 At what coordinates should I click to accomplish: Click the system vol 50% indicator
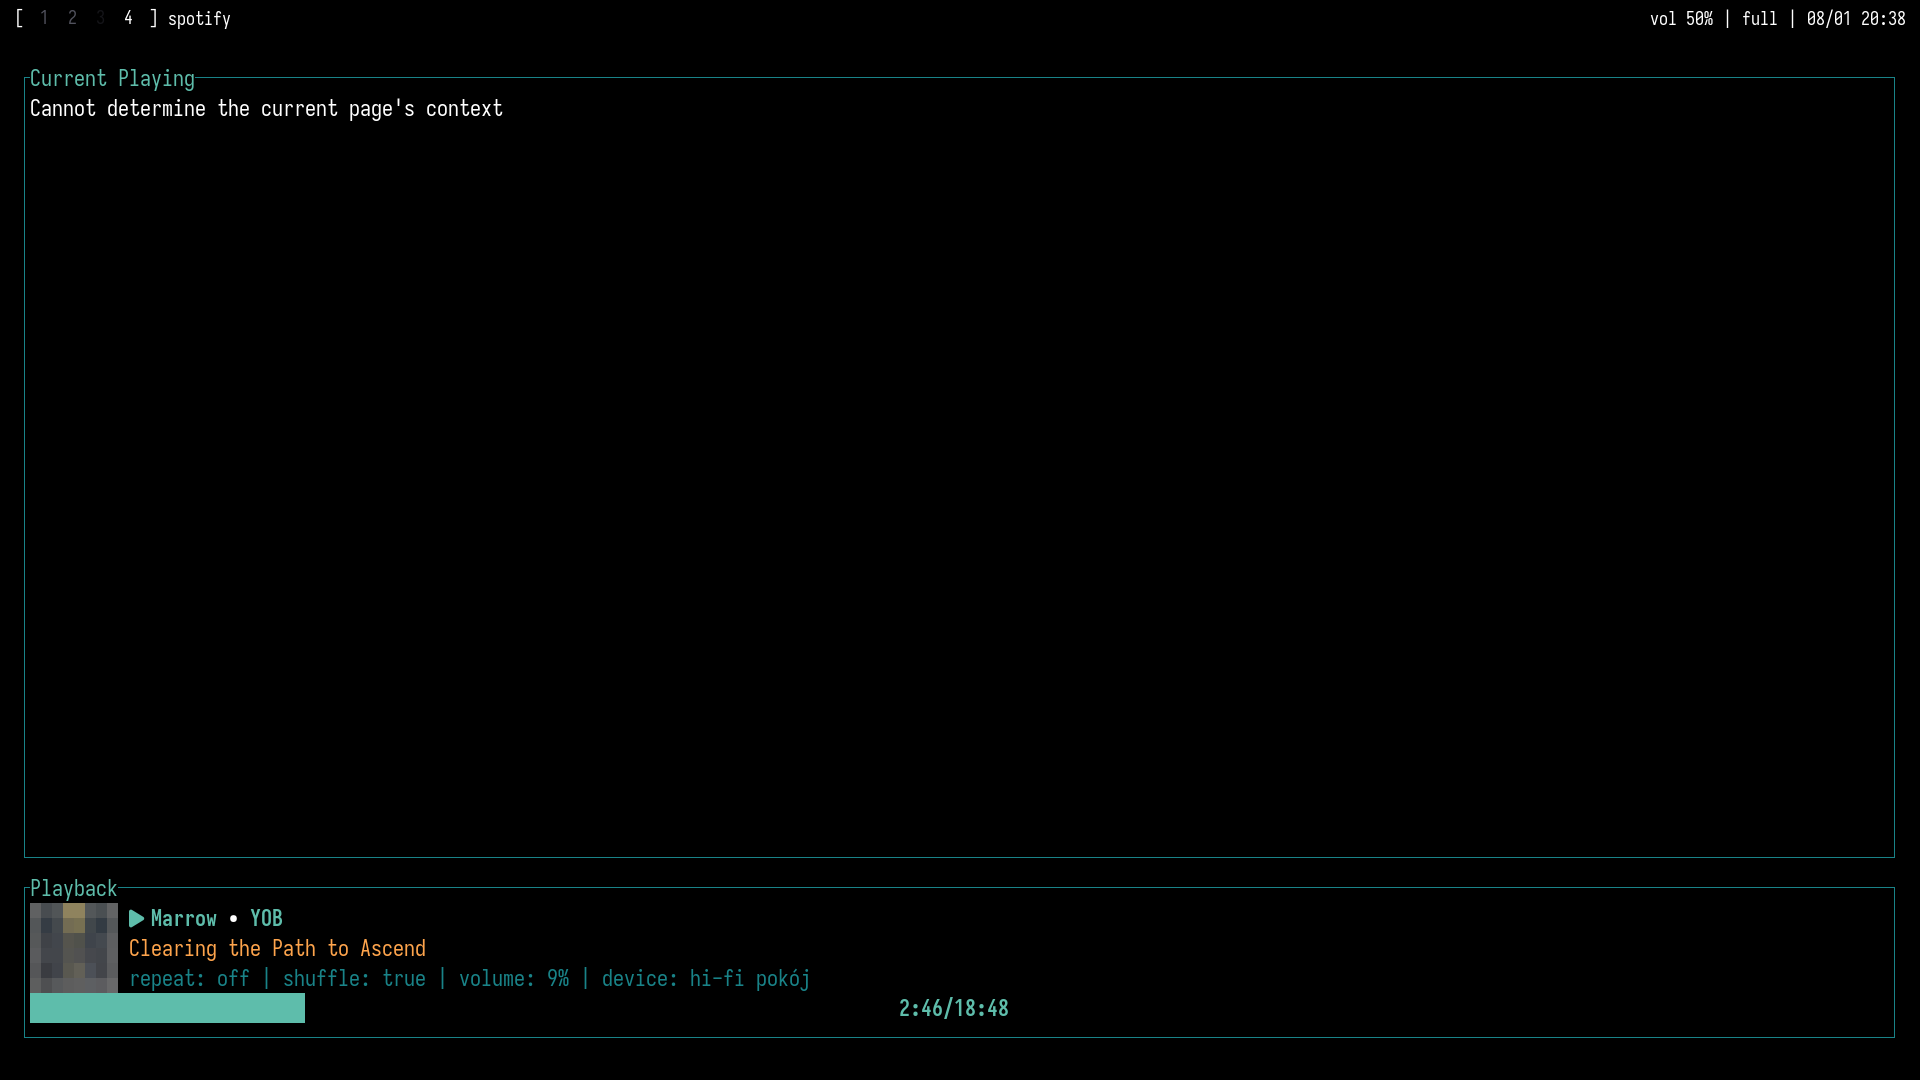pyautogui.click(x=1681, y=19)
